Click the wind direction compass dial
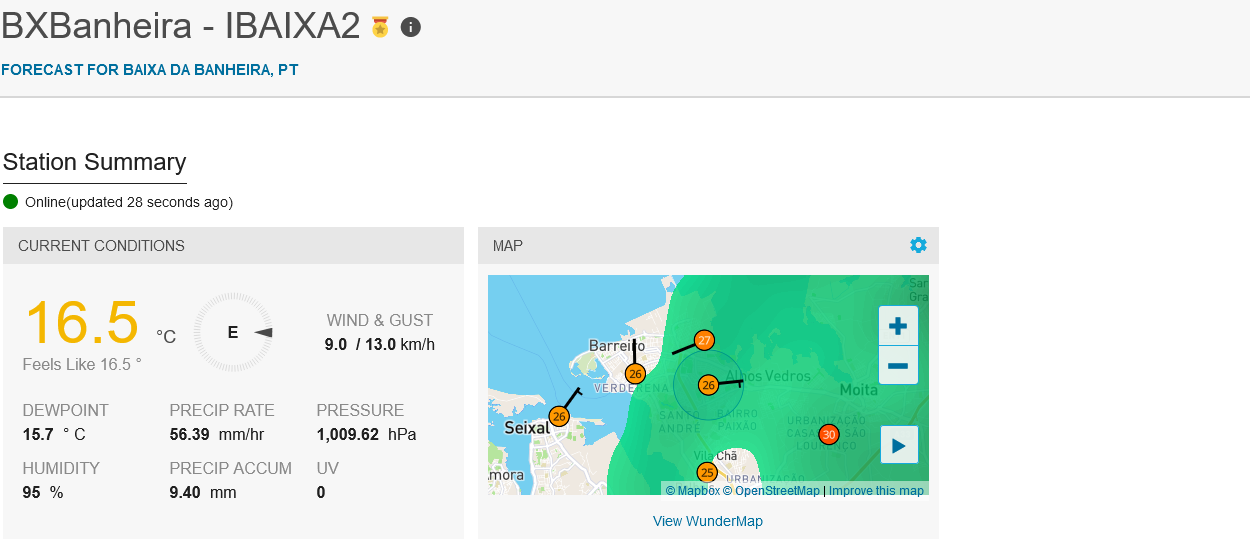Viewport: 1250px width, 539px height. [x=233, y=332]
